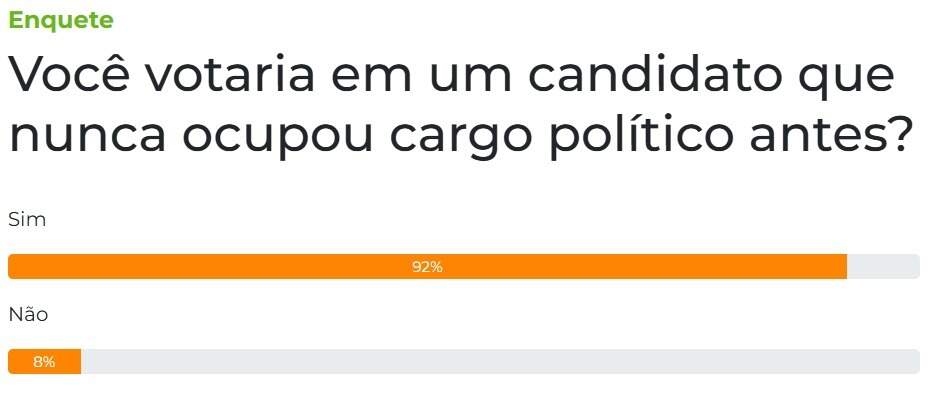This screenshot has height=408, width=936.
Task: Click the 92% value on Sim bar
Action: pyautogui.click(x=427, y=267)
